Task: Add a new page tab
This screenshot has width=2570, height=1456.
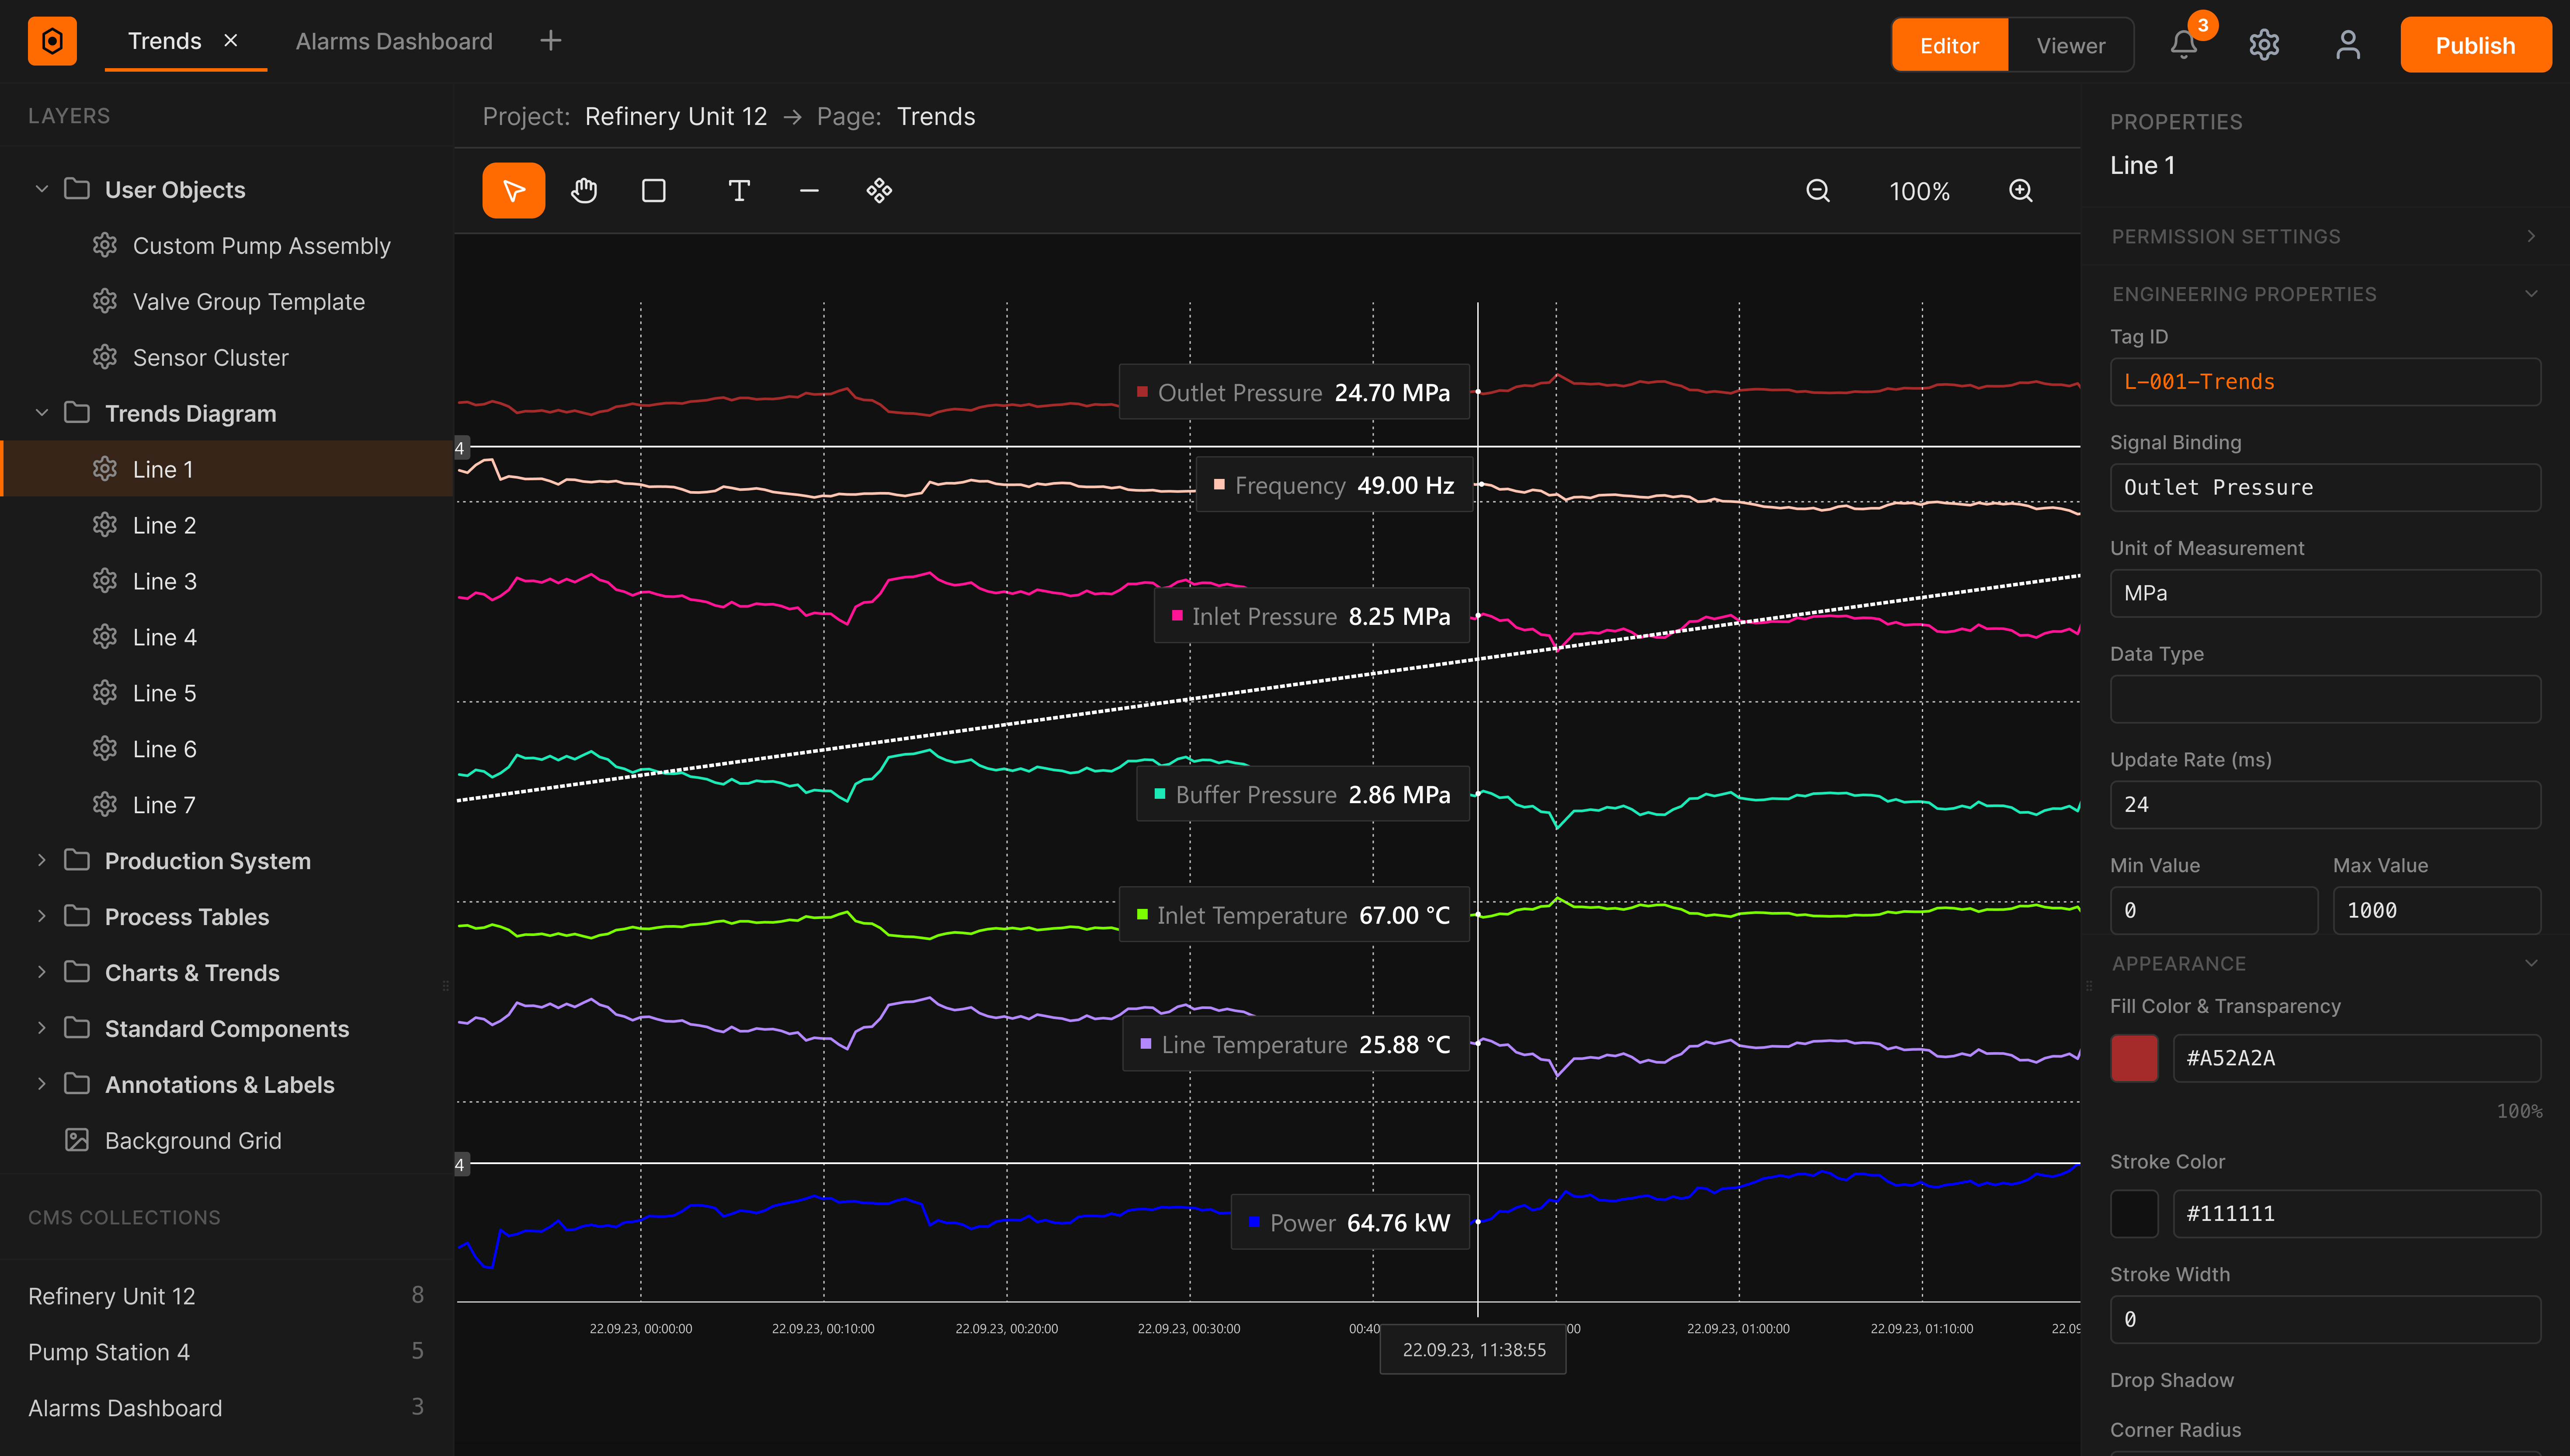Action: 550,41
